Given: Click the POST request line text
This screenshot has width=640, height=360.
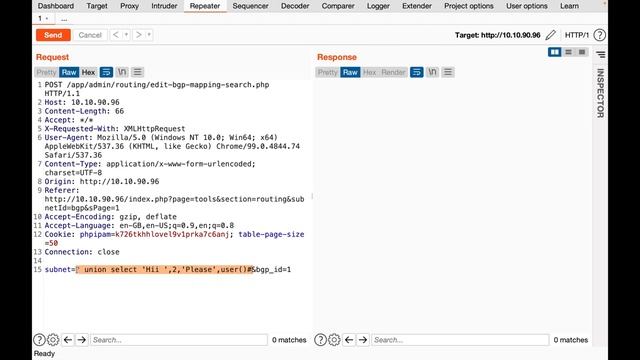Looking at the screenshot, I should tap(157, 89).
